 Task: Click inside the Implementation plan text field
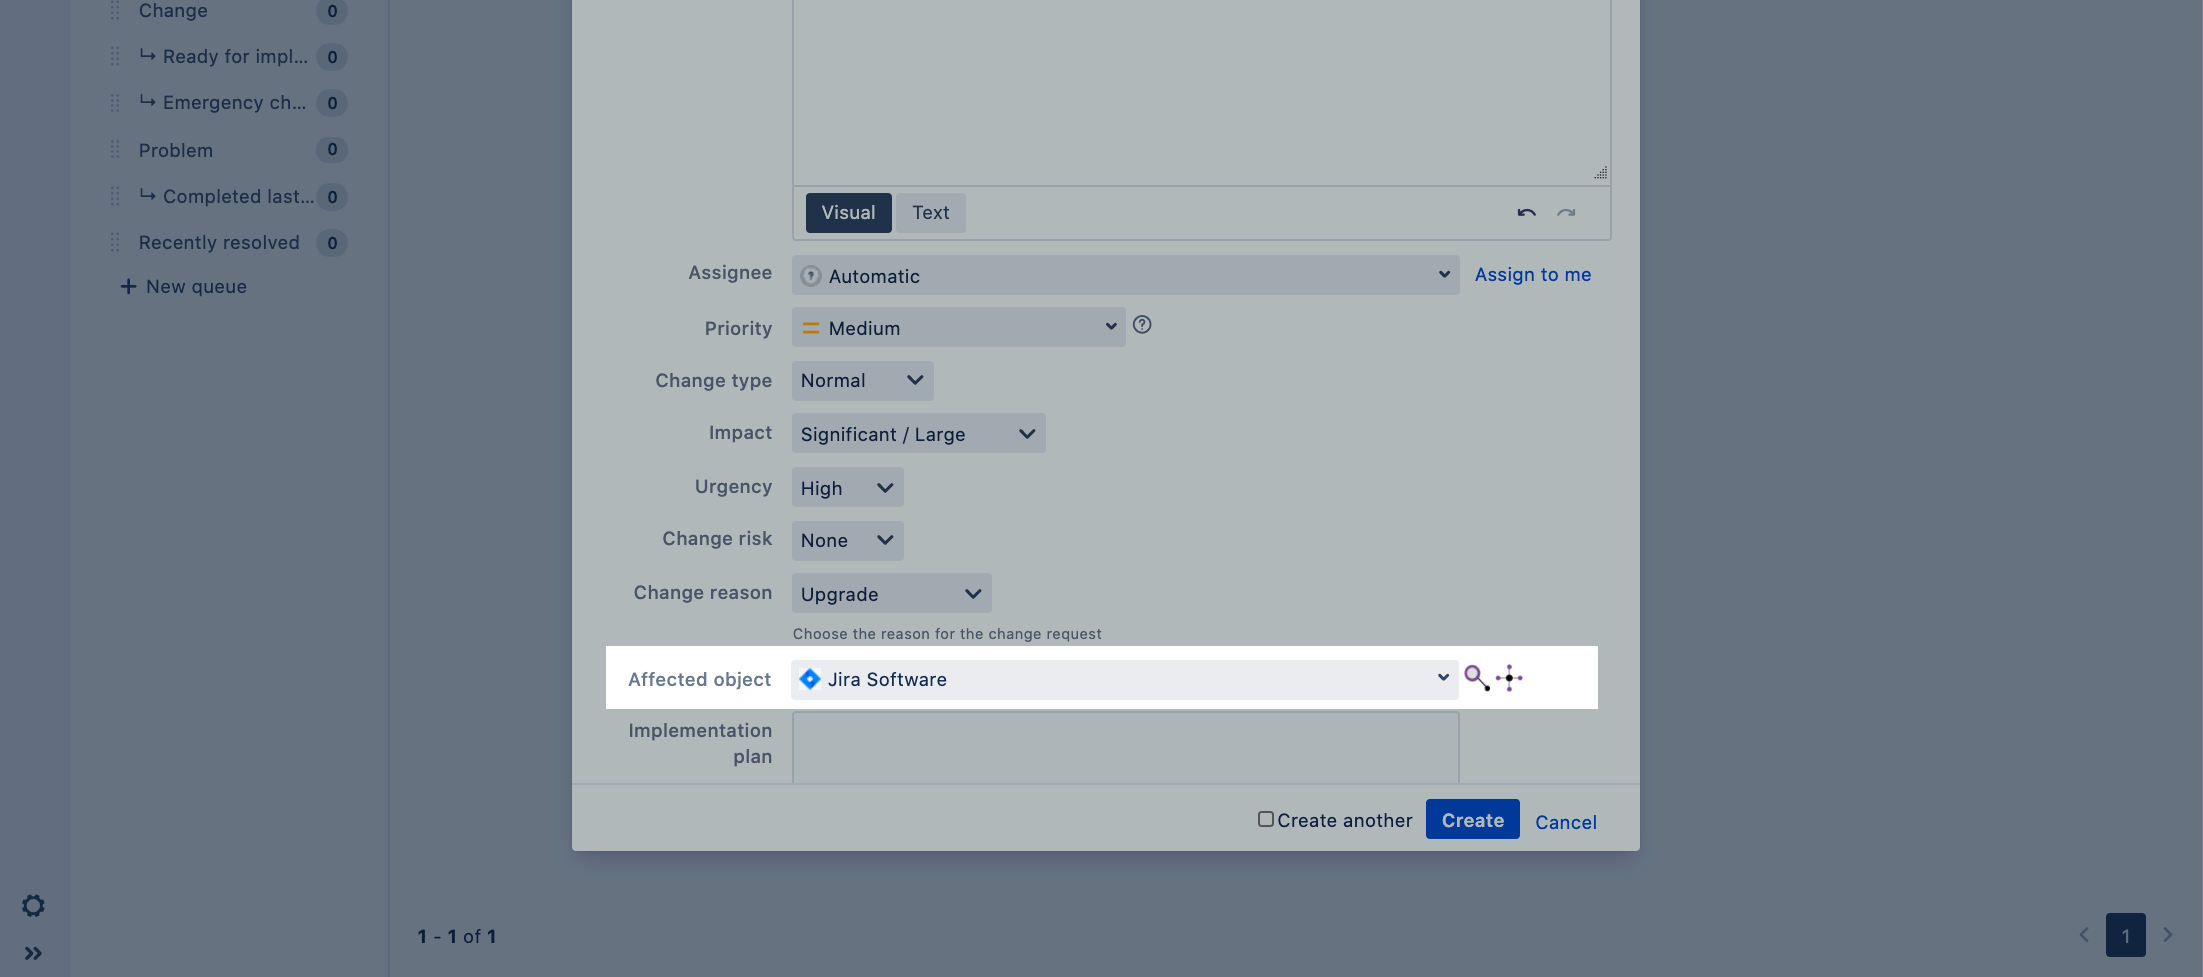click(x=1125, y=748)
